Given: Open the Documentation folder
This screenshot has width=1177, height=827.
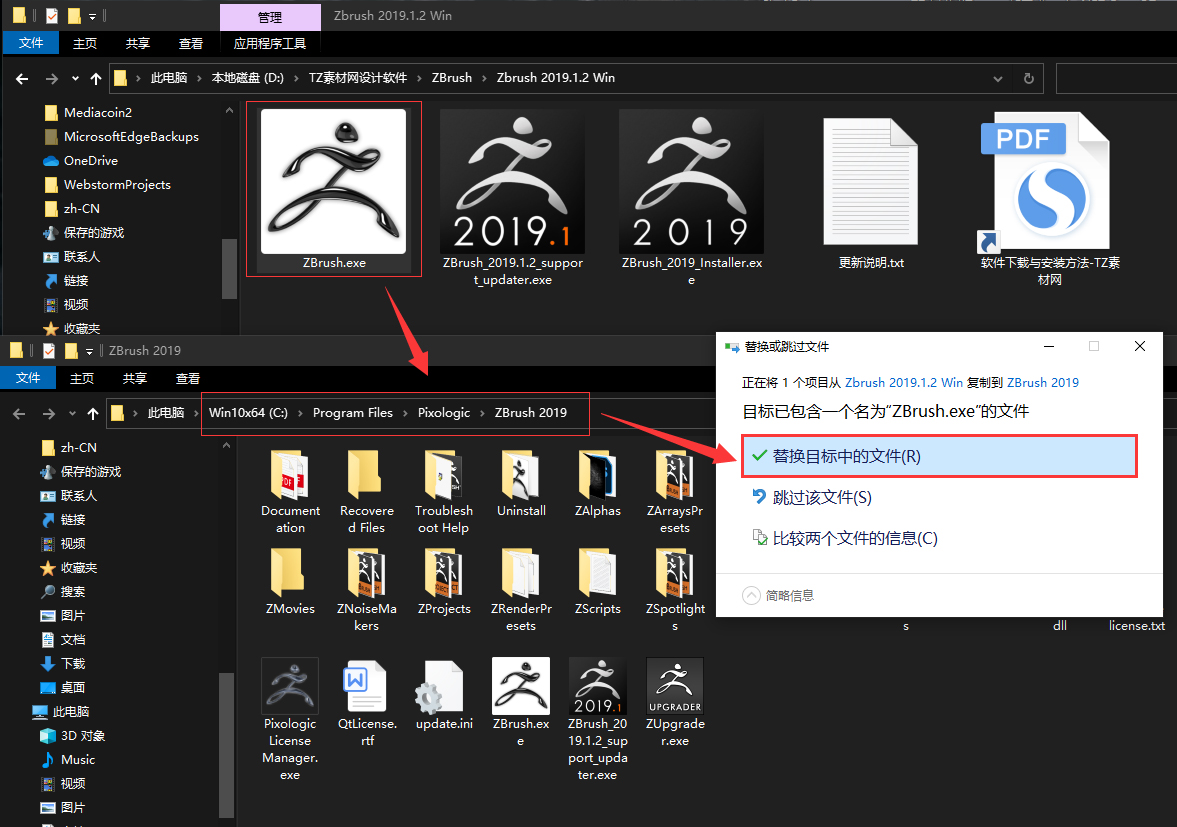Looking at the screenshot, I should pos(290,492).
